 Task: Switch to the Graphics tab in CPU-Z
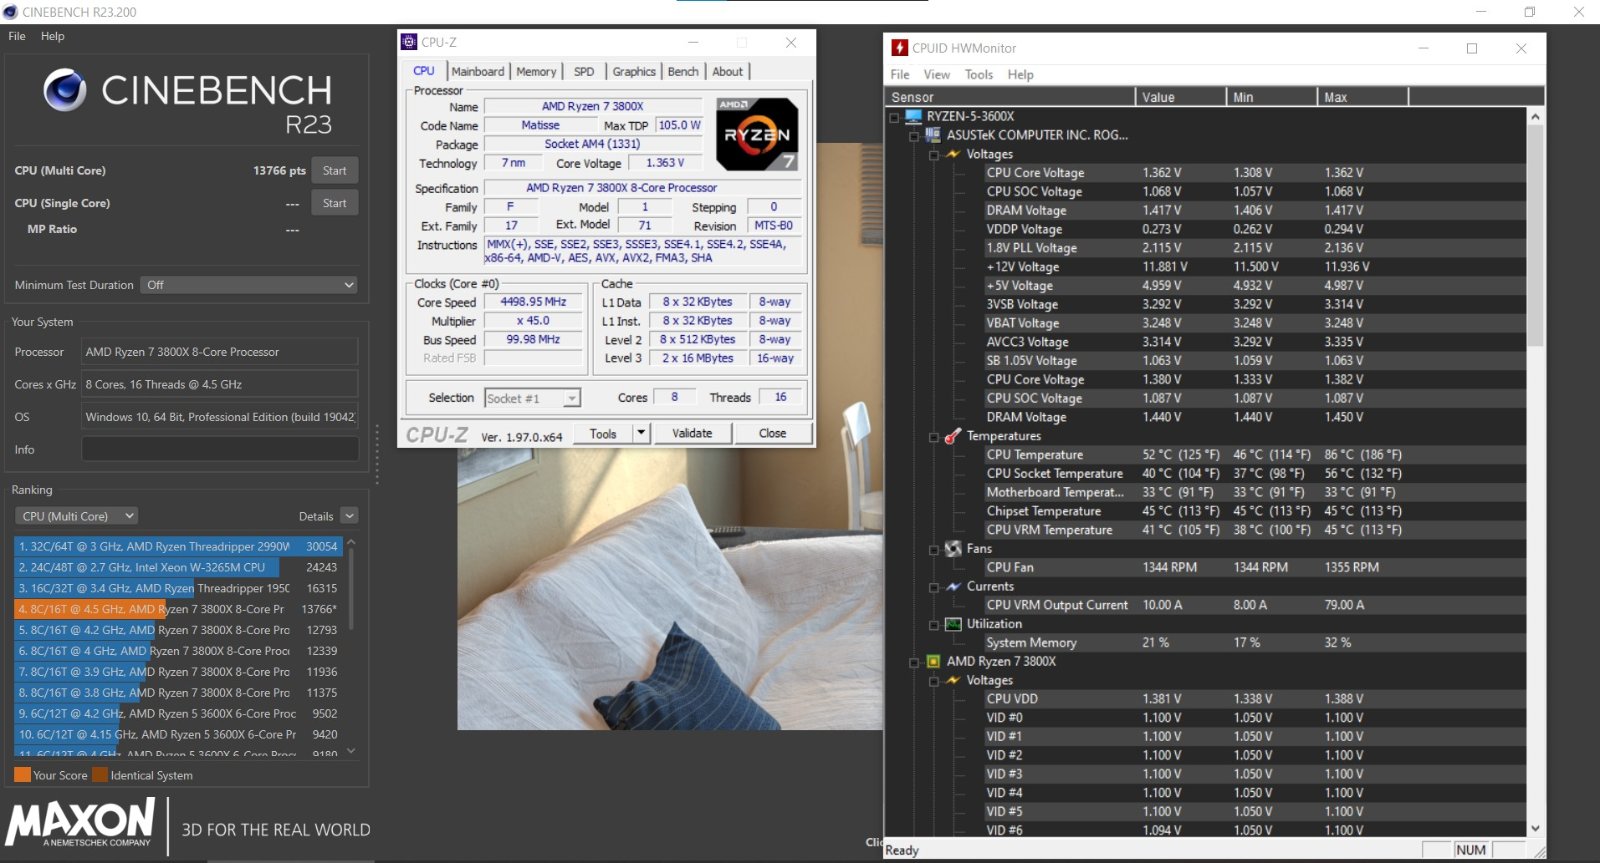pos(634,72)
